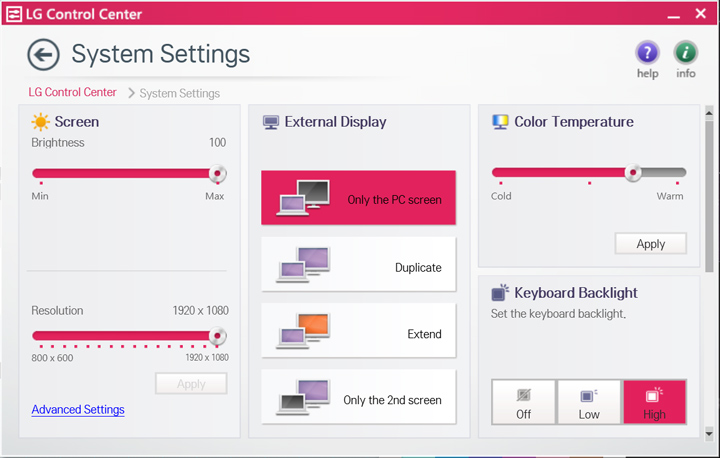Viewport: 720px width, 458px height.
Task: Click scrollbar up arrow
Action: click(709, 113)
